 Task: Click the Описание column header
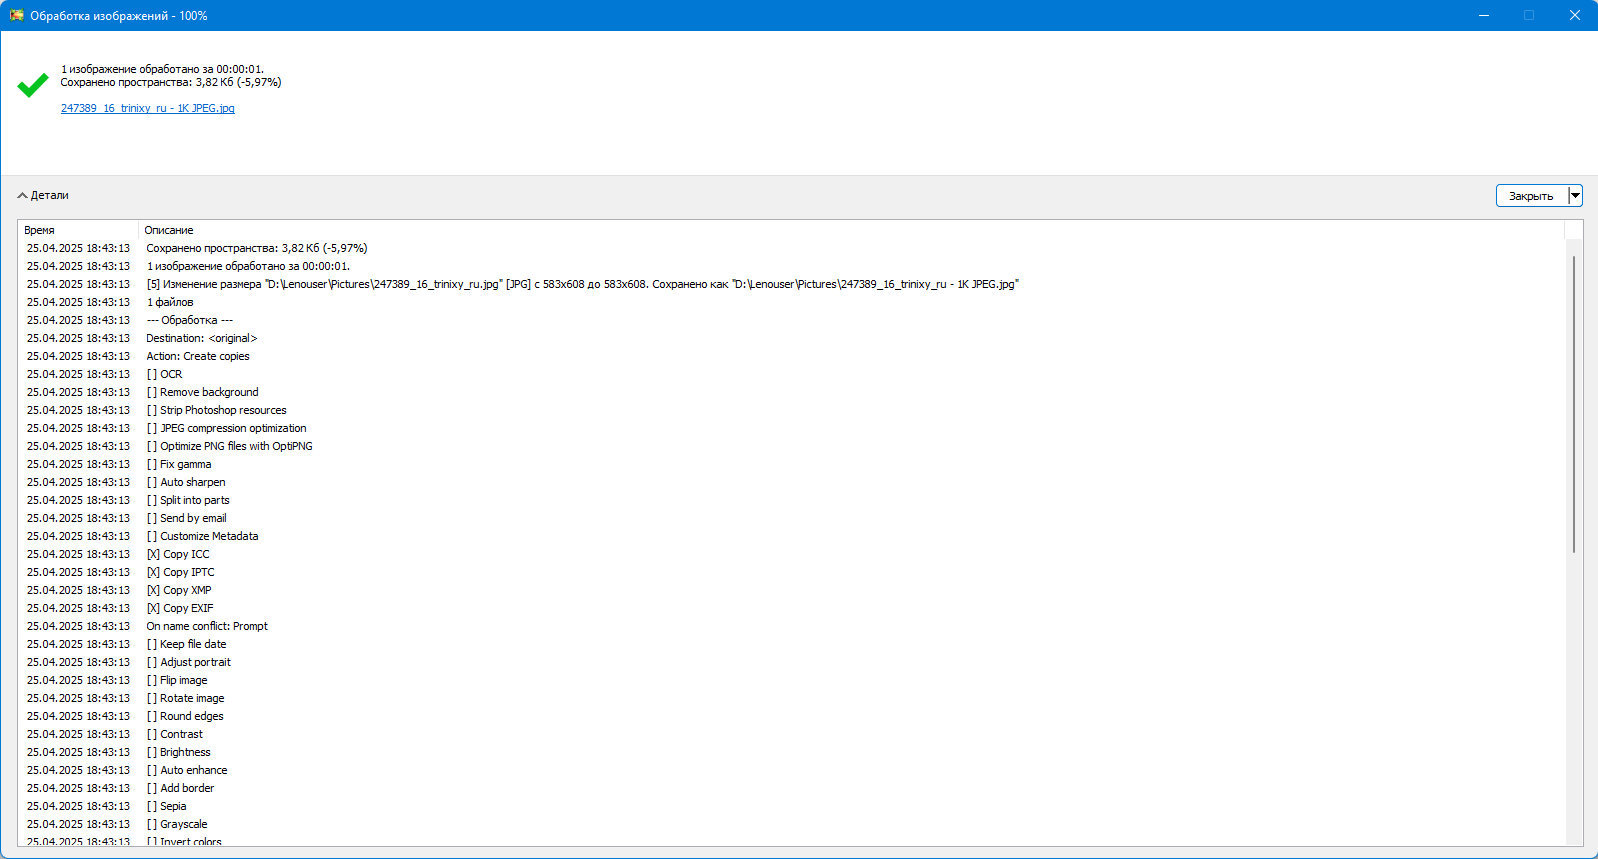click(x=850, y=230)
